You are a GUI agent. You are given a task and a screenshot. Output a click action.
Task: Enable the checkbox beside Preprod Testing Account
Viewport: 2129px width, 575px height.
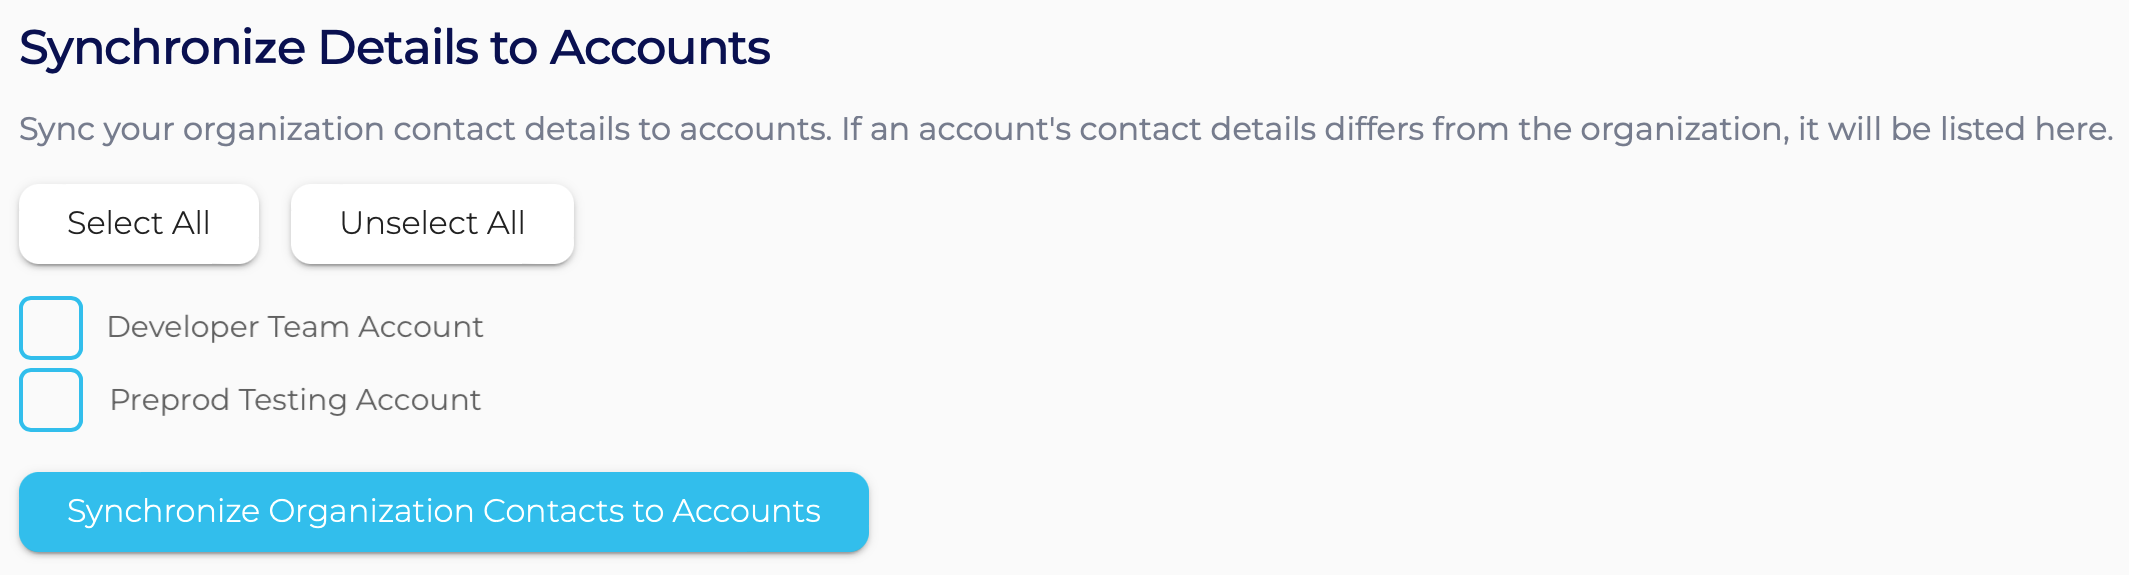pos(51,400)
